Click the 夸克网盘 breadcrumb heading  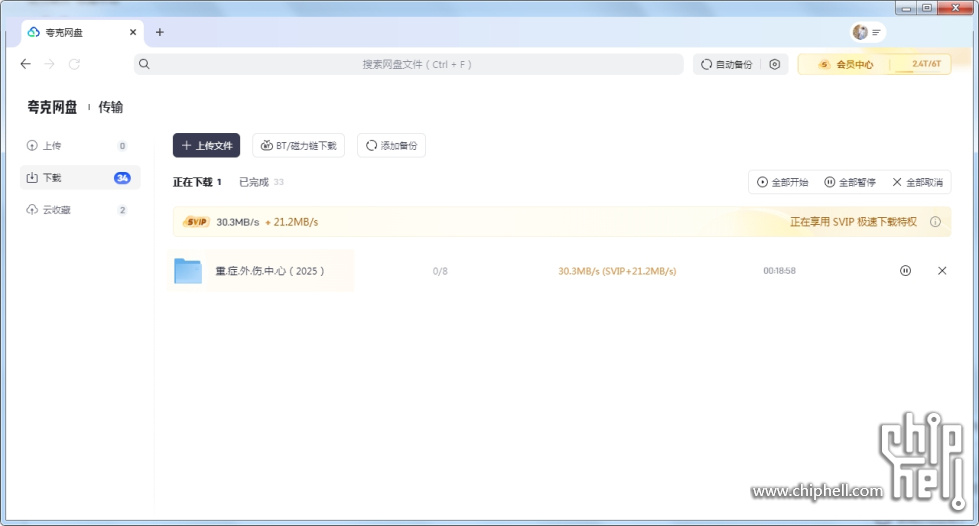pos(52,107)
